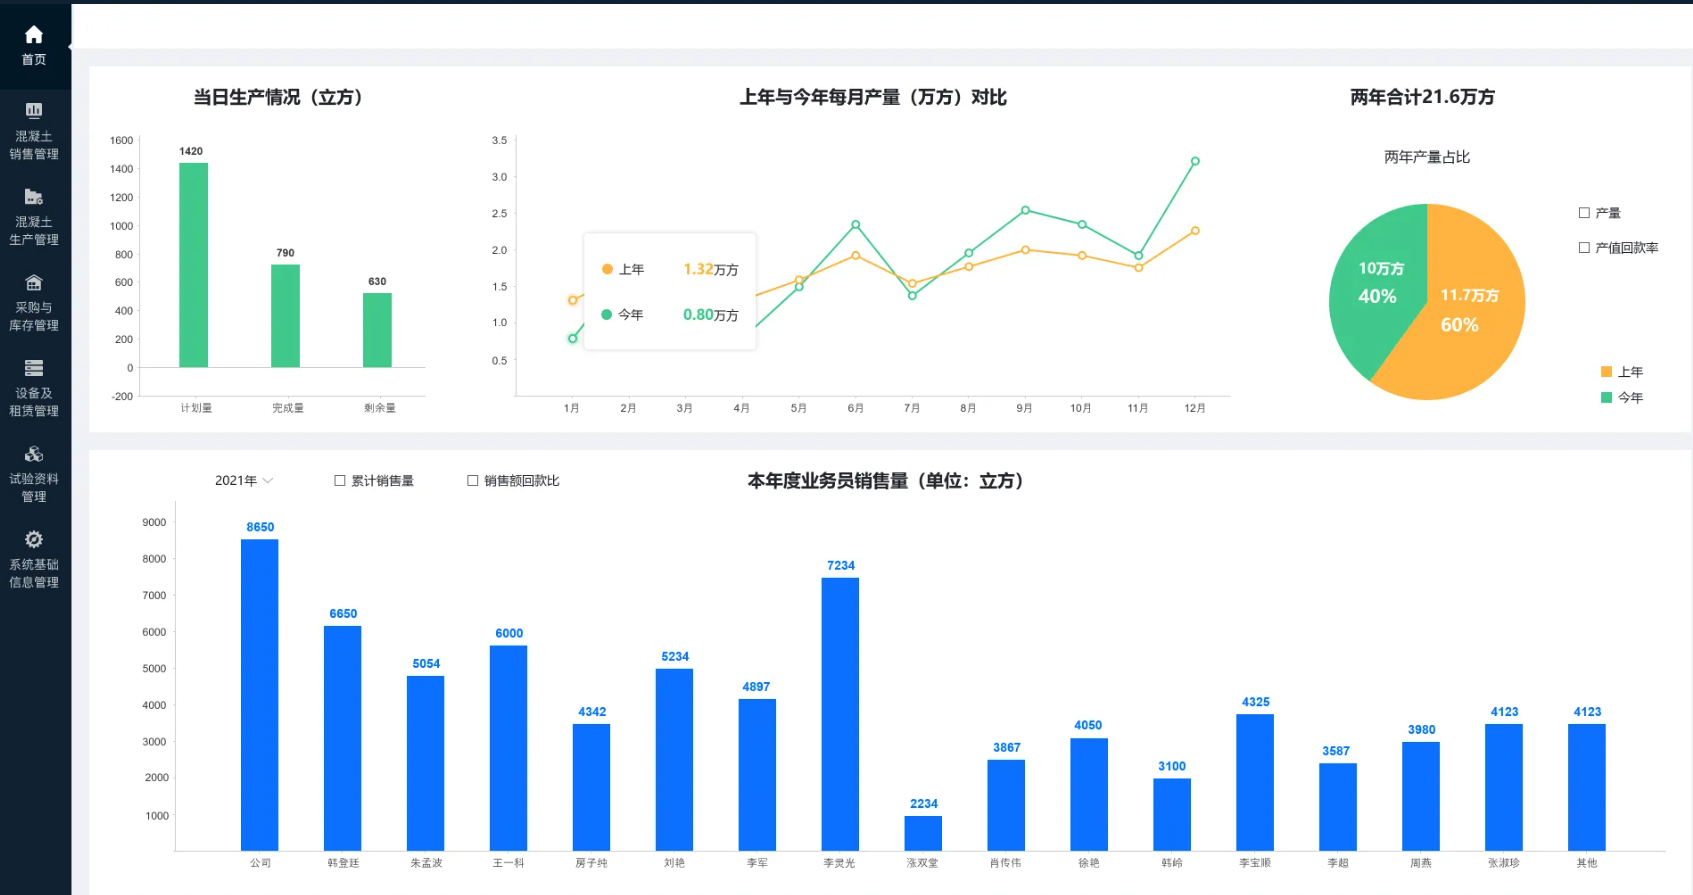Open the 2021年 year dropdown

click(x=244, y=481)
